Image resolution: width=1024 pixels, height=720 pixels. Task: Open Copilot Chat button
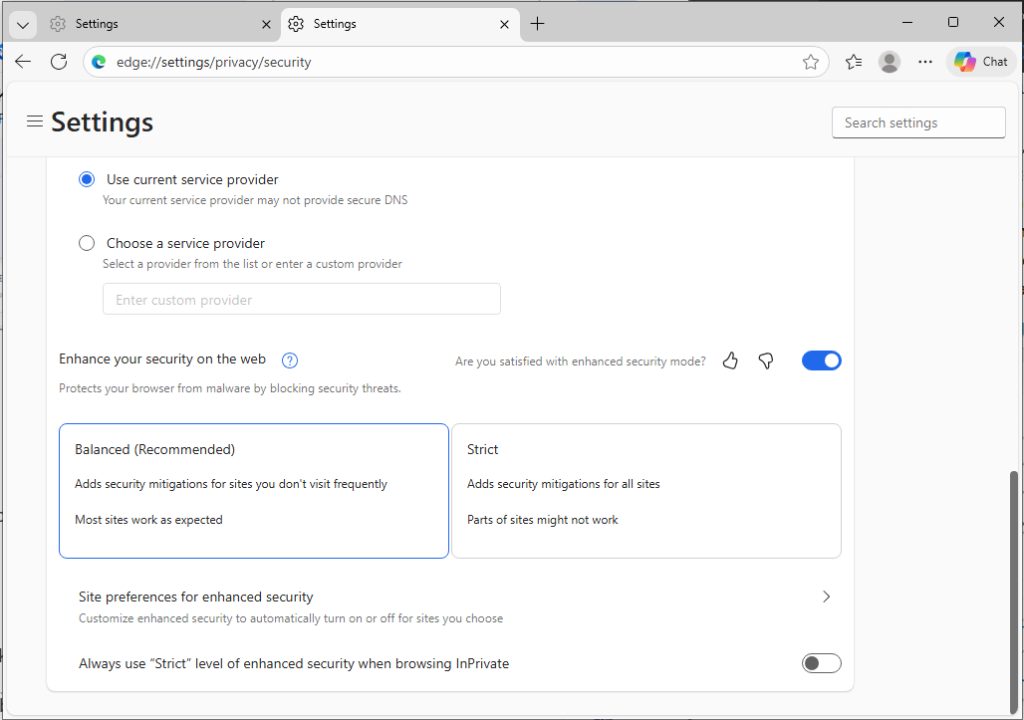[981, 62]
